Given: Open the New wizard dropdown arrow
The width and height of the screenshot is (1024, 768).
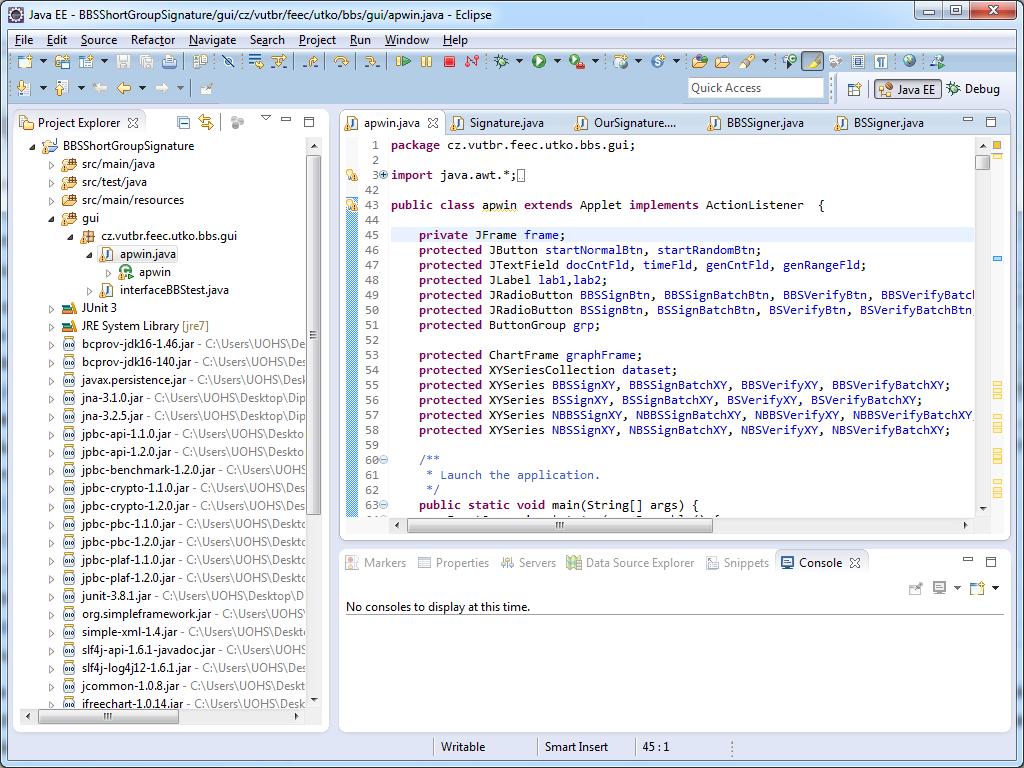Looking at the screenshot, I should [x=43, y=62].
